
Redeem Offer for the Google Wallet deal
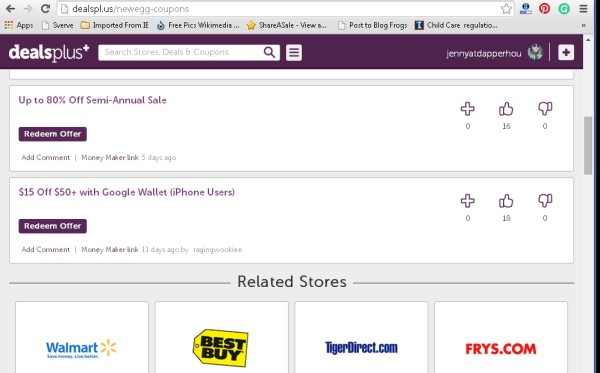(53, 226)
